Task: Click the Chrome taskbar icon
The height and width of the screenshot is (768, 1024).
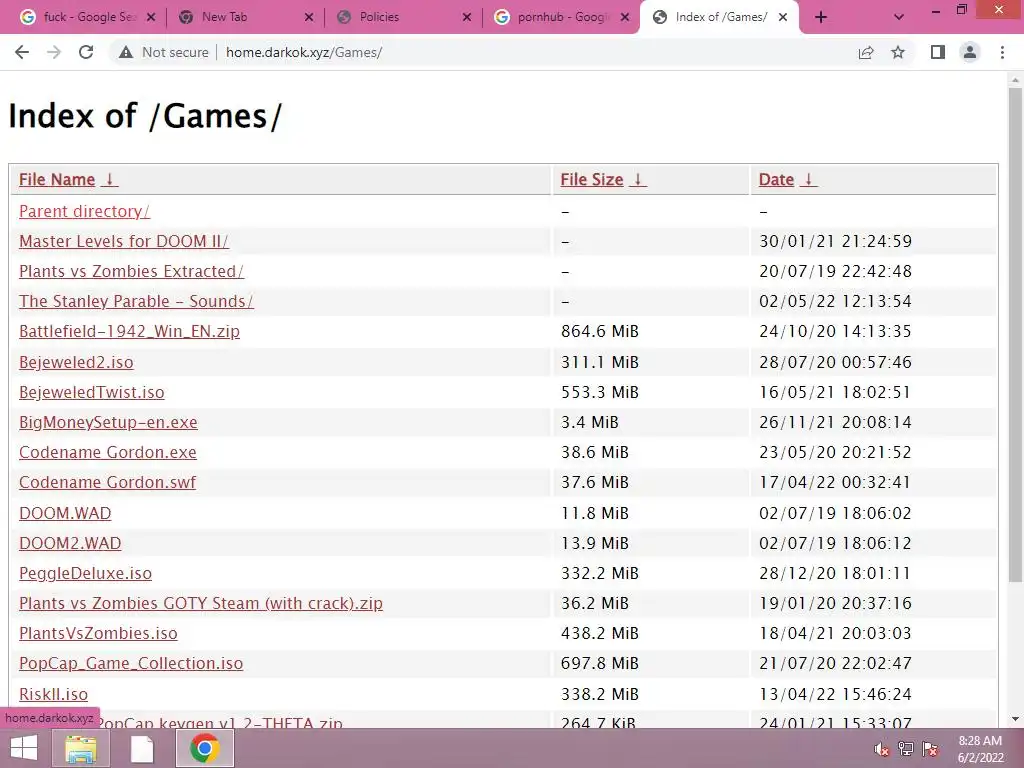Action: click(x=204, y=748)
